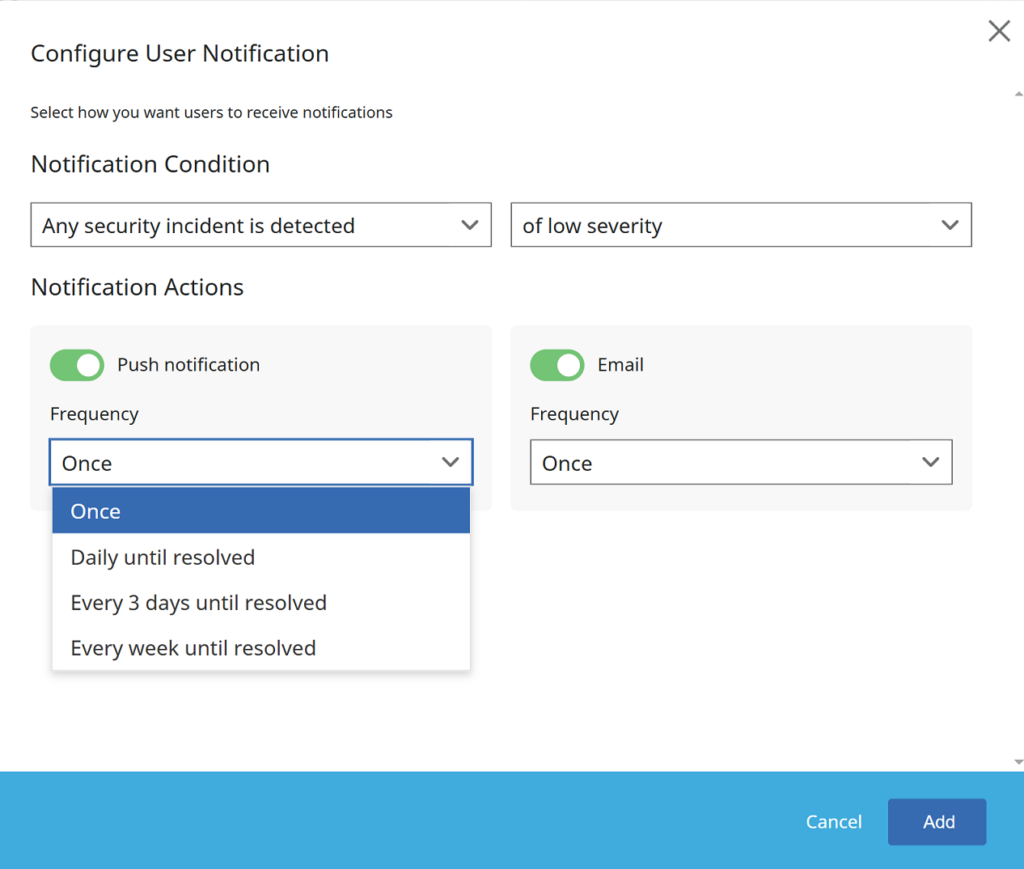Click the Add button

pyautogui.click(x=937, y=822)
